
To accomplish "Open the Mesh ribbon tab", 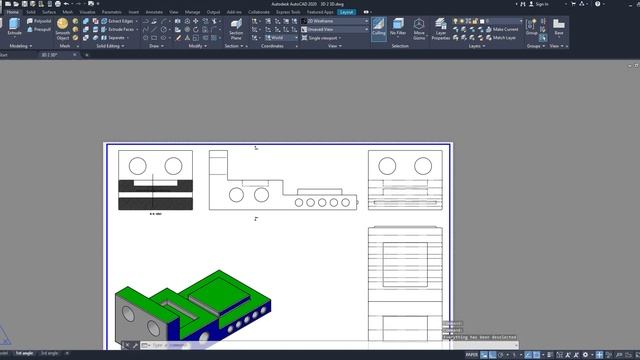I will coord(67,12).
